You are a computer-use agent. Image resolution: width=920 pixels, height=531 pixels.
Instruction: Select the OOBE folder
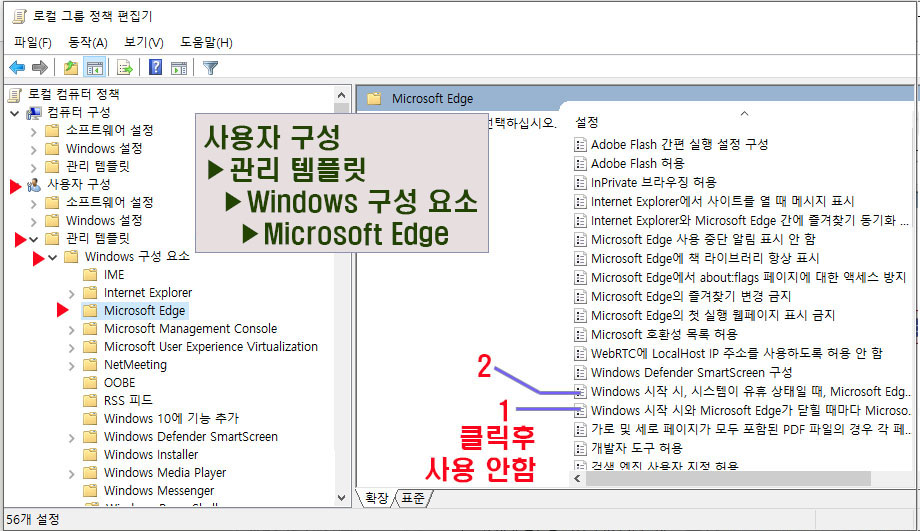pyautogui.click(x=119, y=383)
